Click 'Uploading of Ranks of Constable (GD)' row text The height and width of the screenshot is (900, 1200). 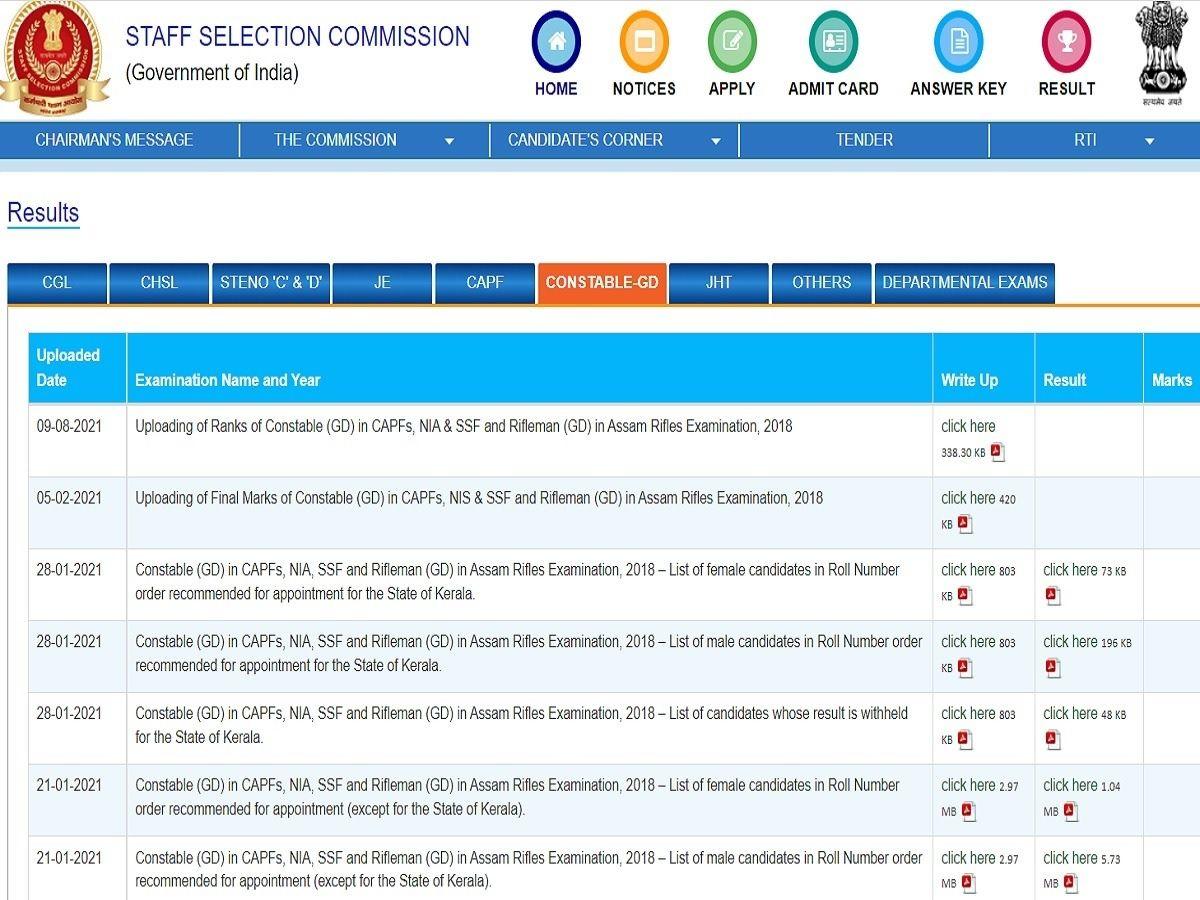[464, 426]
